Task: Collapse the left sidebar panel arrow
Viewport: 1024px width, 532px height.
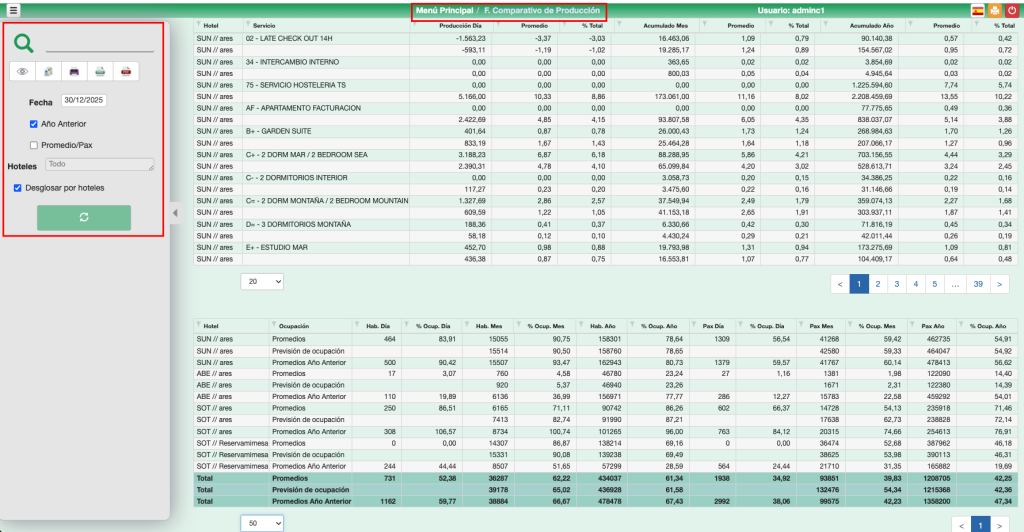Action: (175, 212)
